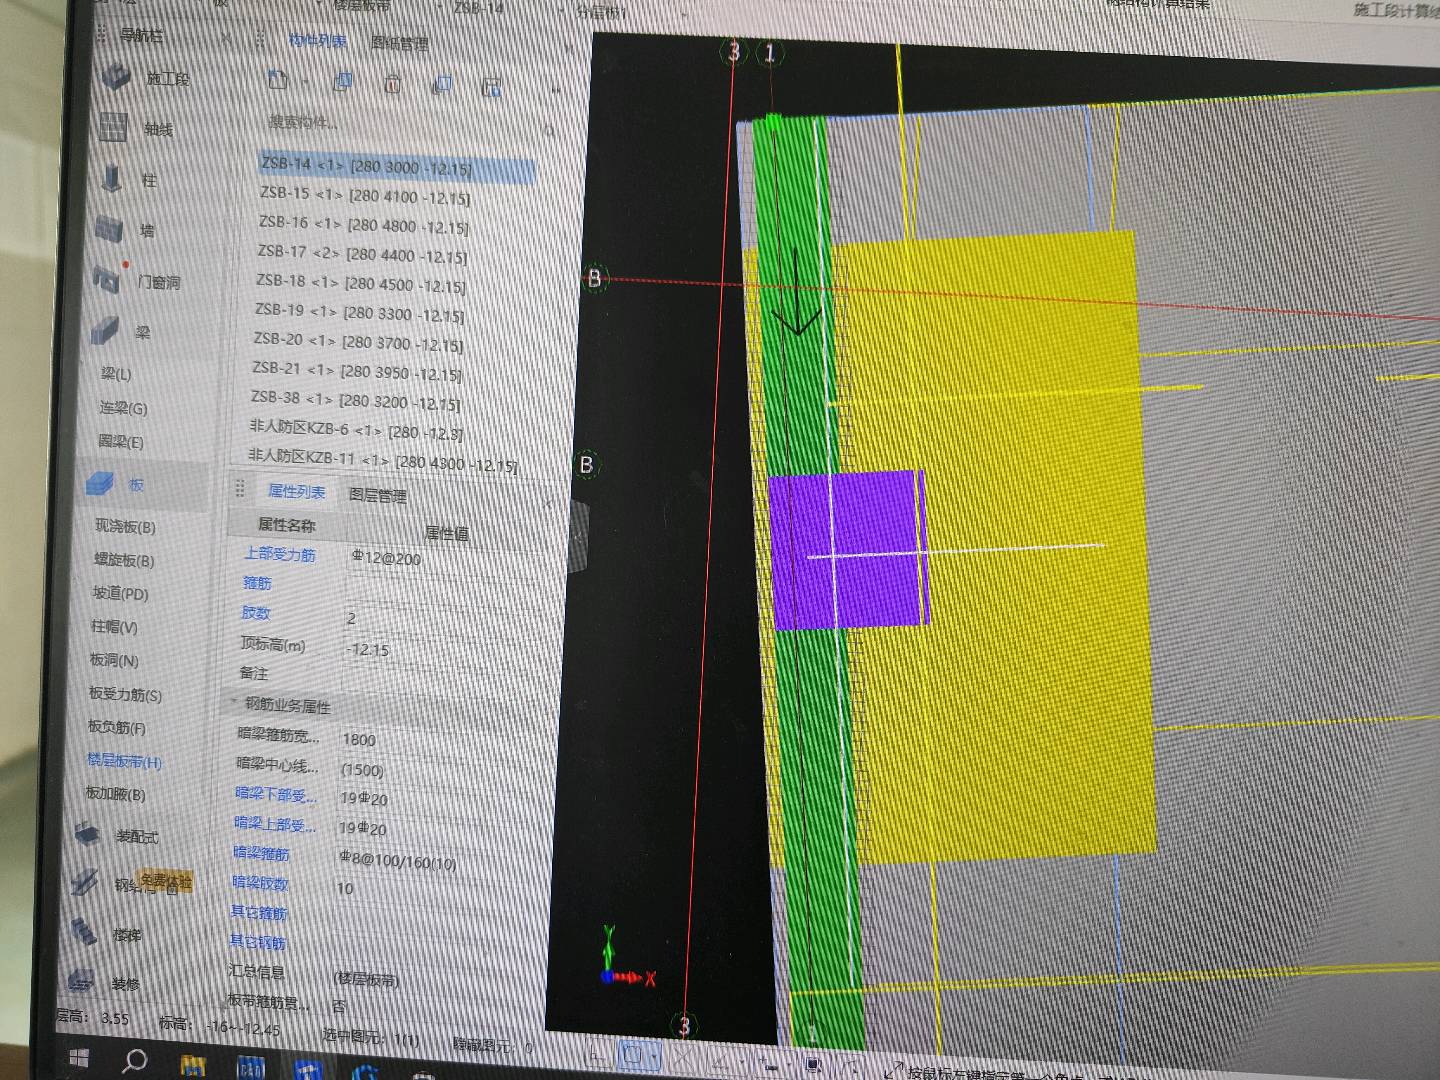Select 连梁(G) in navigation list
The width and height of the screenshot is (1440, 1080).
pos(123,408)
